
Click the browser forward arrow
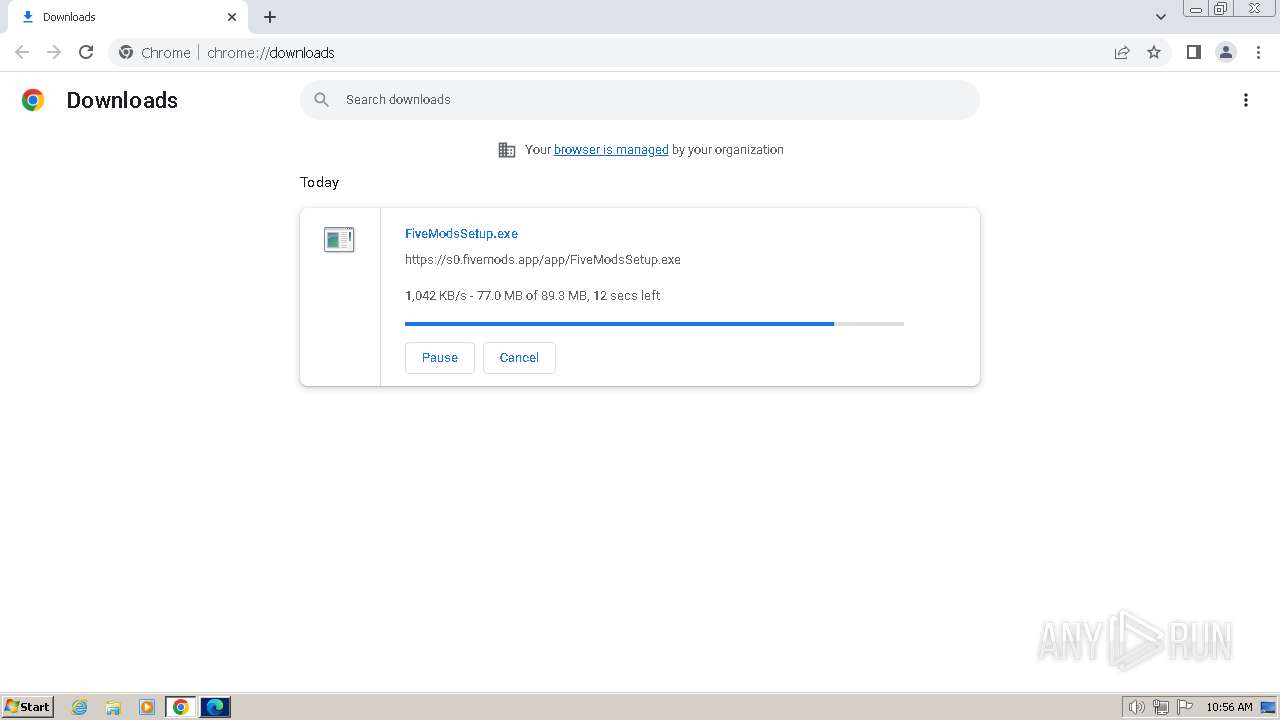pos(54,52)
